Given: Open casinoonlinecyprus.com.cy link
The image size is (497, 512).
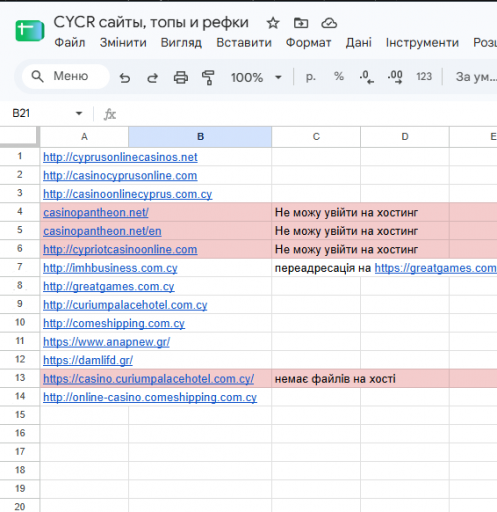Looking at the screenshot, I should pos(127,194).
